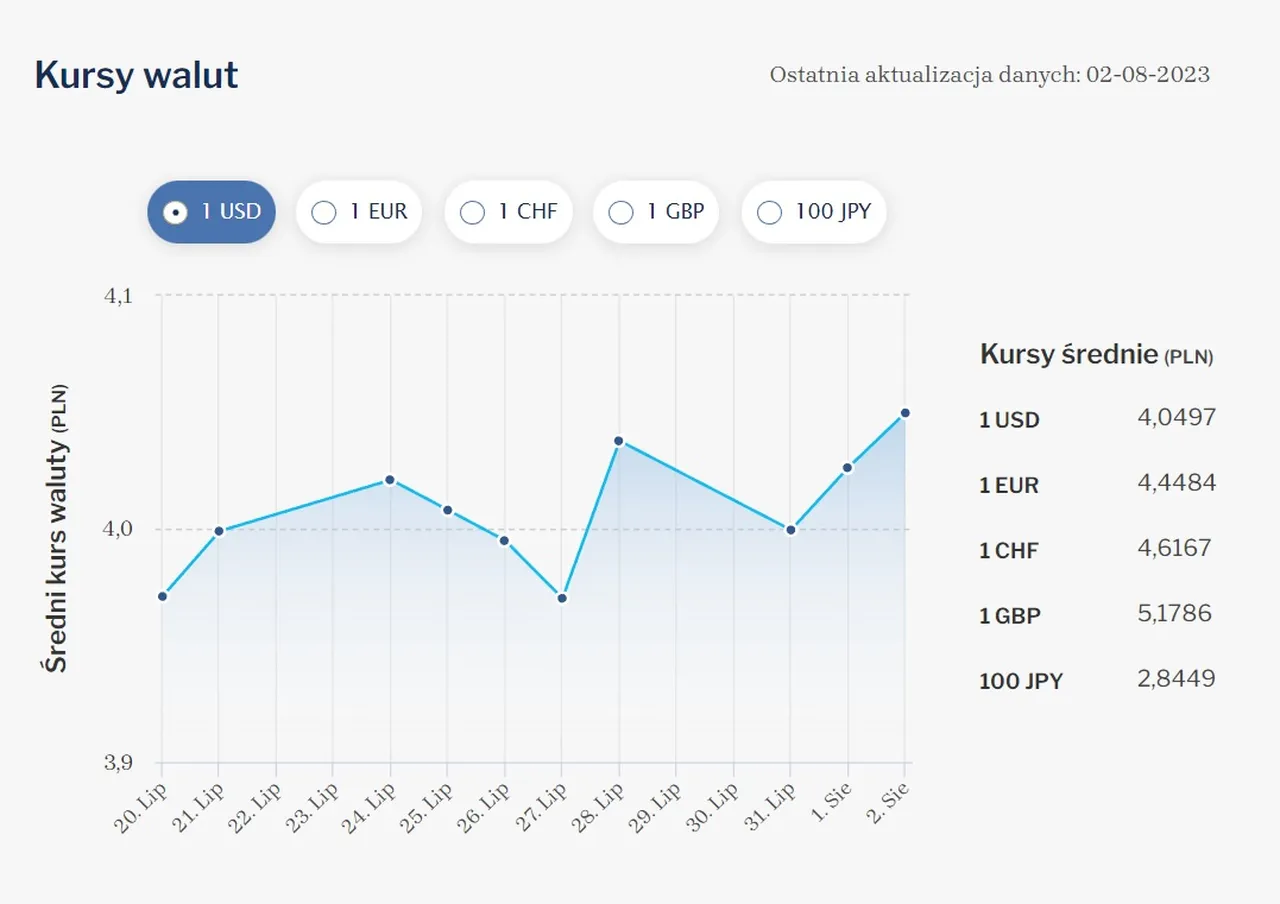Switch chart to 1 GBP
Viewport: 1280px width, 904px height.
pyautogui.click(x=656, y=212)
